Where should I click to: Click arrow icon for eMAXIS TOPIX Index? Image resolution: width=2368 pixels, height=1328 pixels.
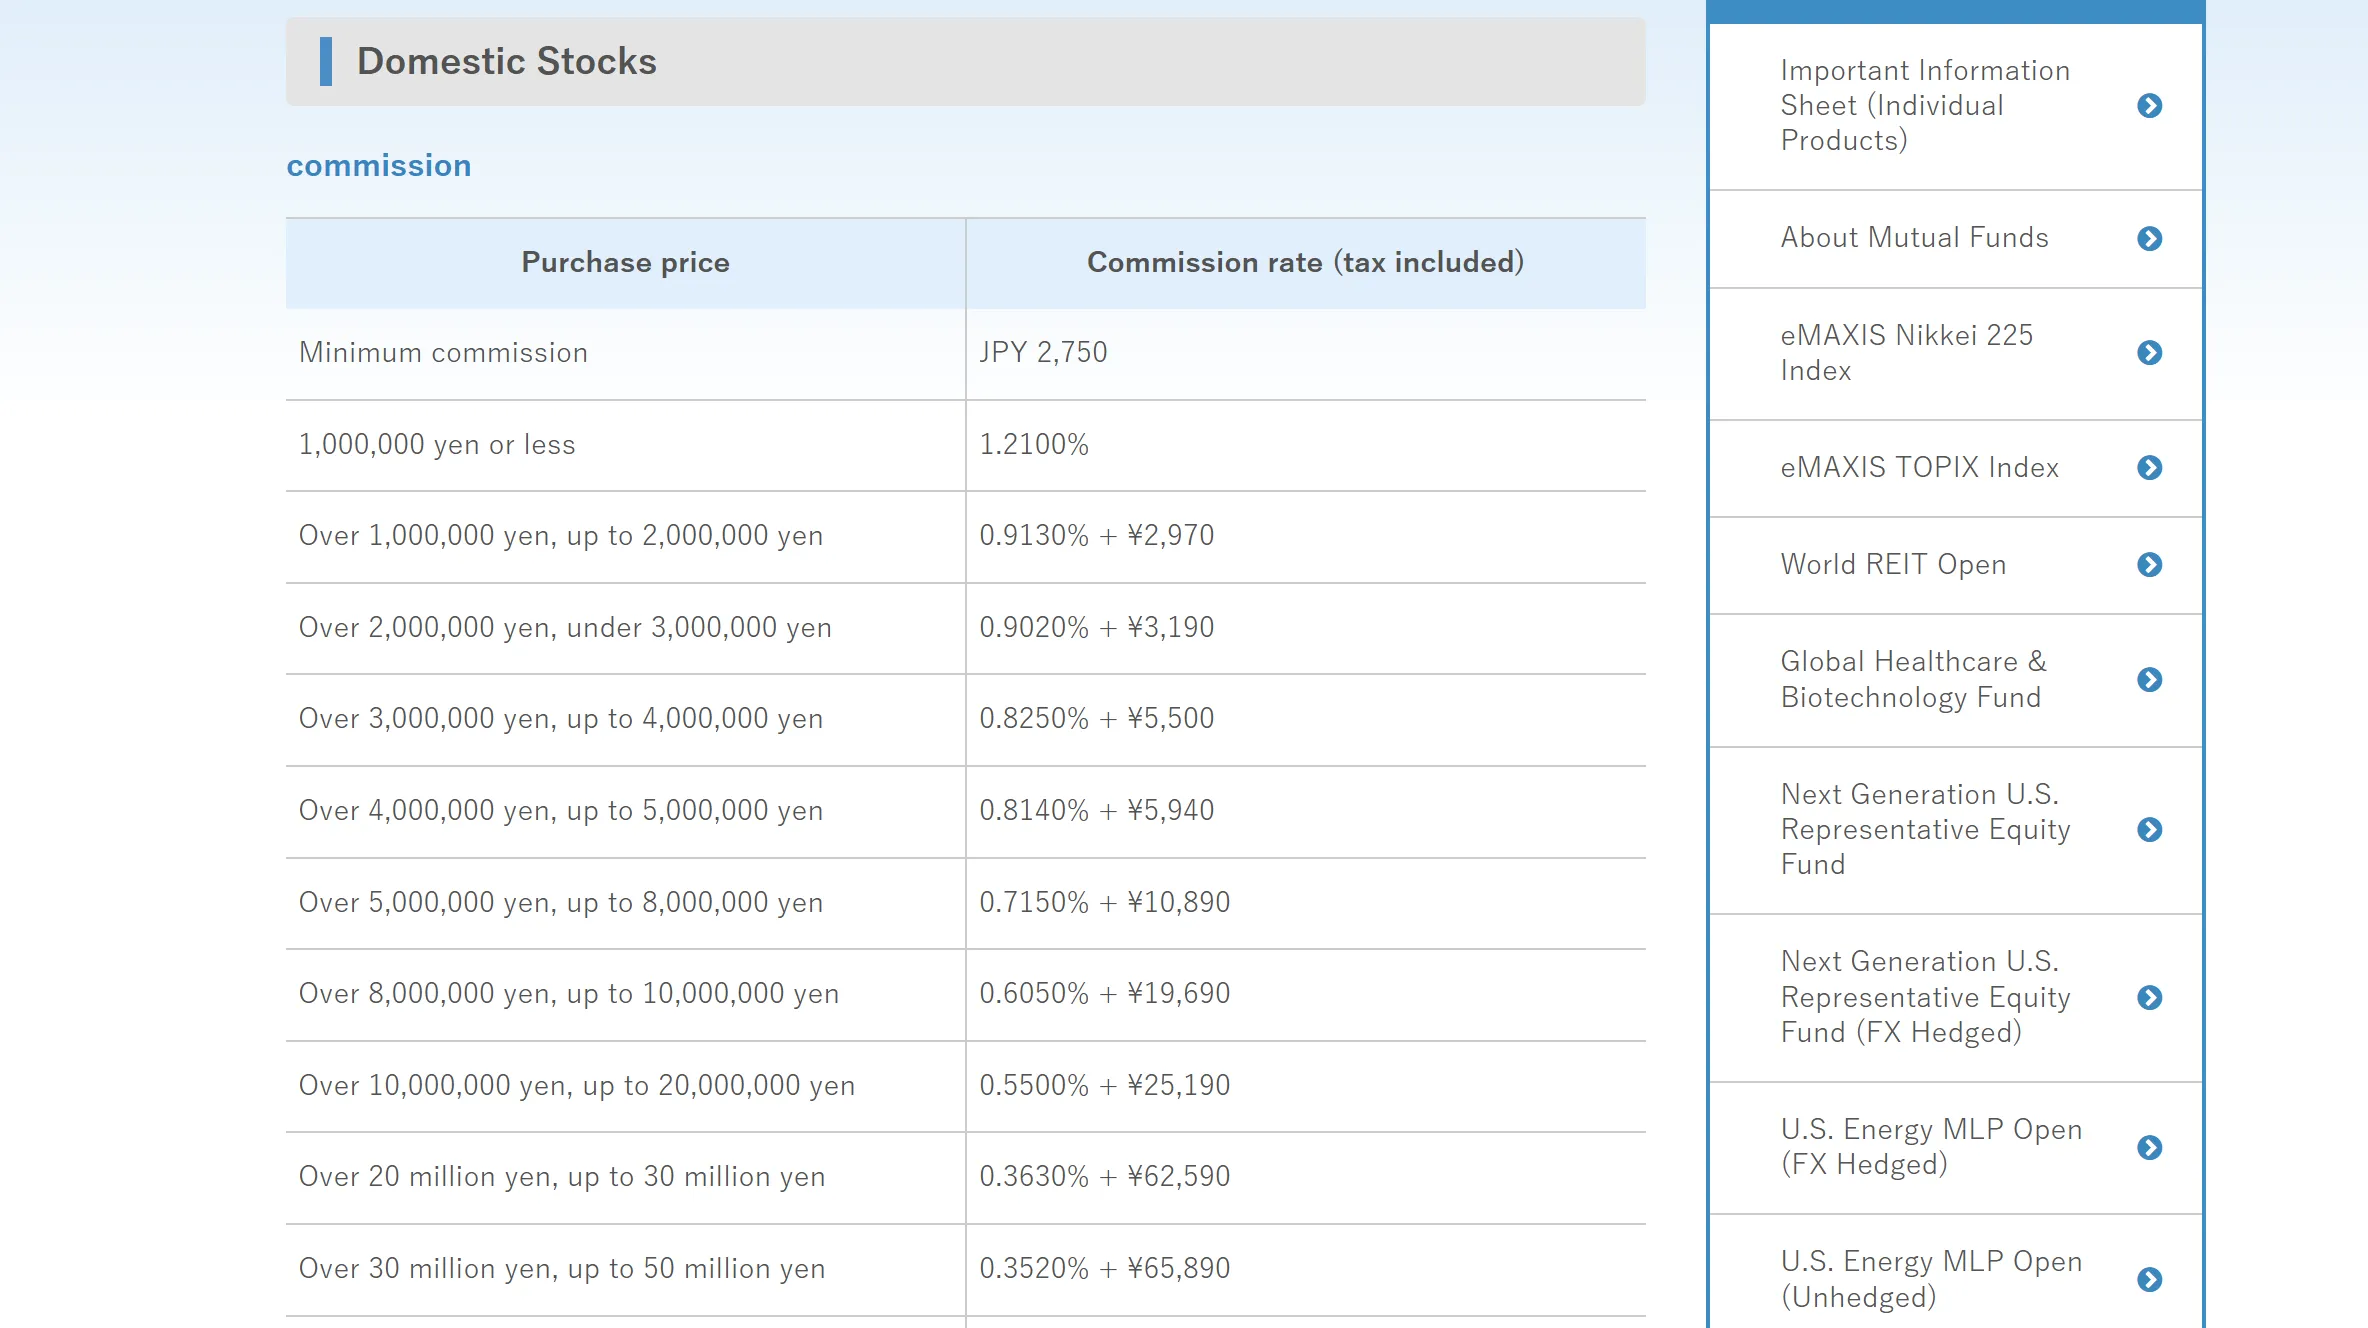pyautogui.click(x=2149, y=467)
